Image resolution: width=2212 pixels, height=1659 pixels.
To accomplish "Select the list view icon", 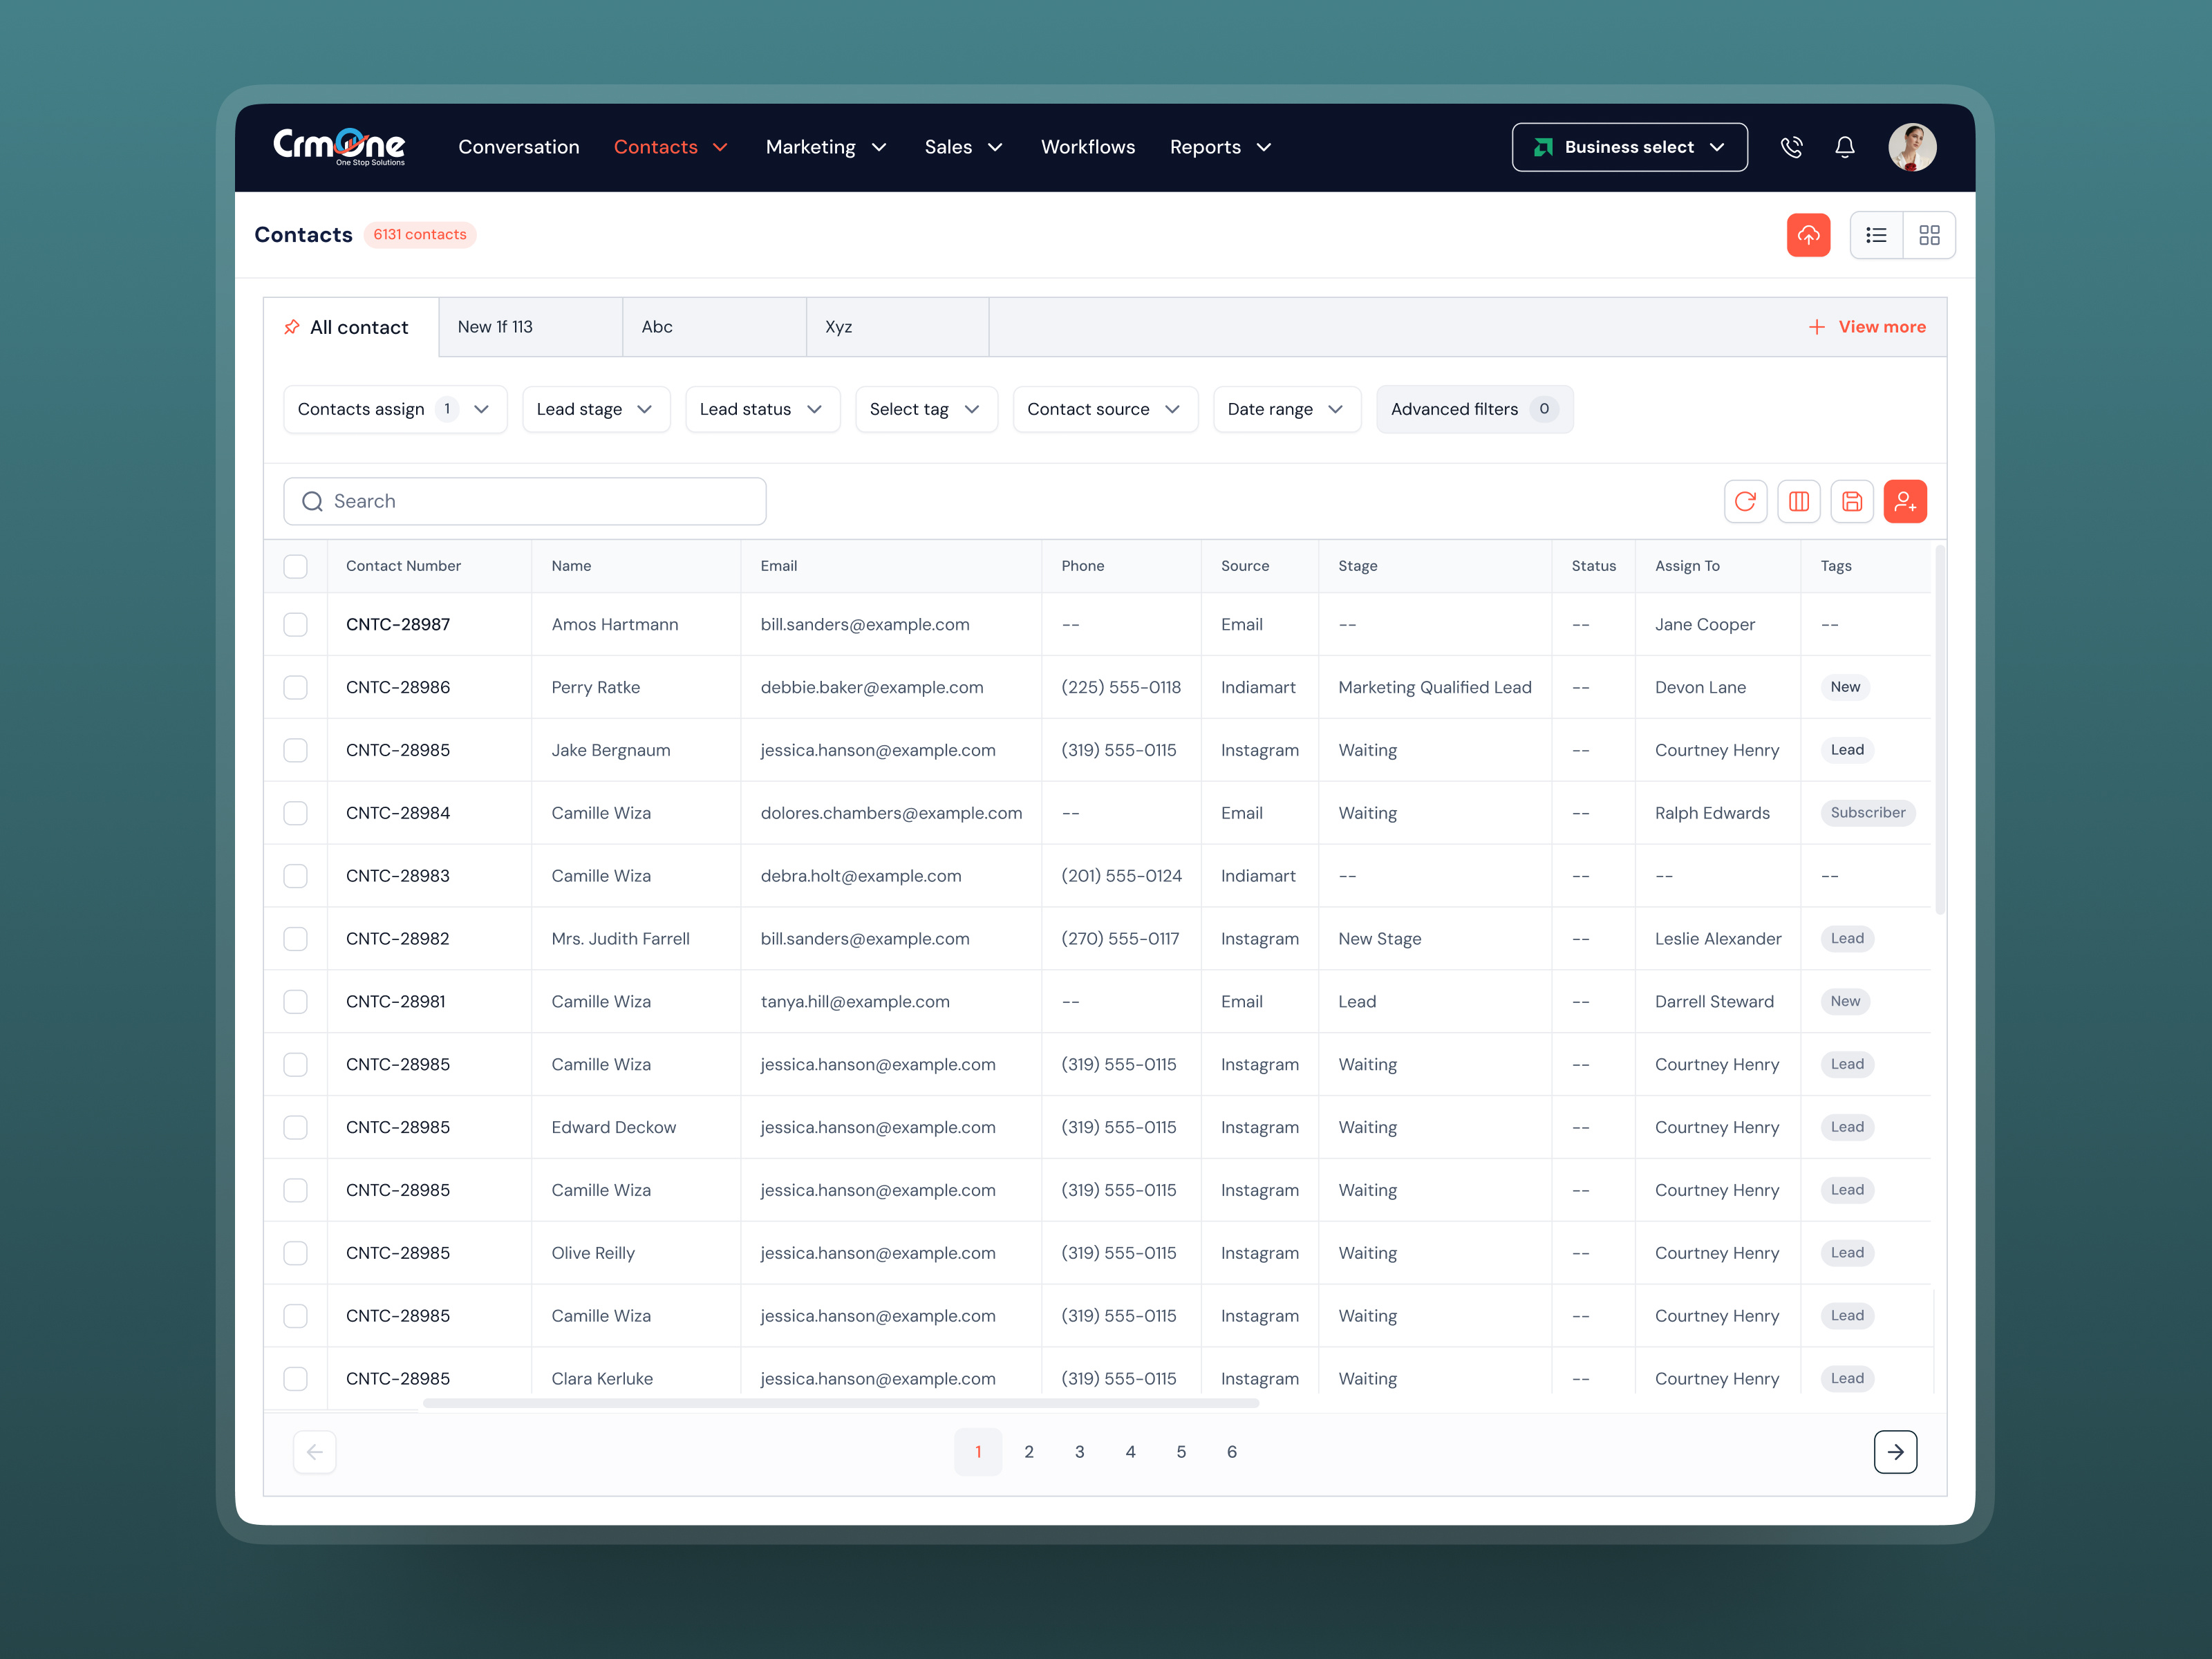I will pos(1876,235).
